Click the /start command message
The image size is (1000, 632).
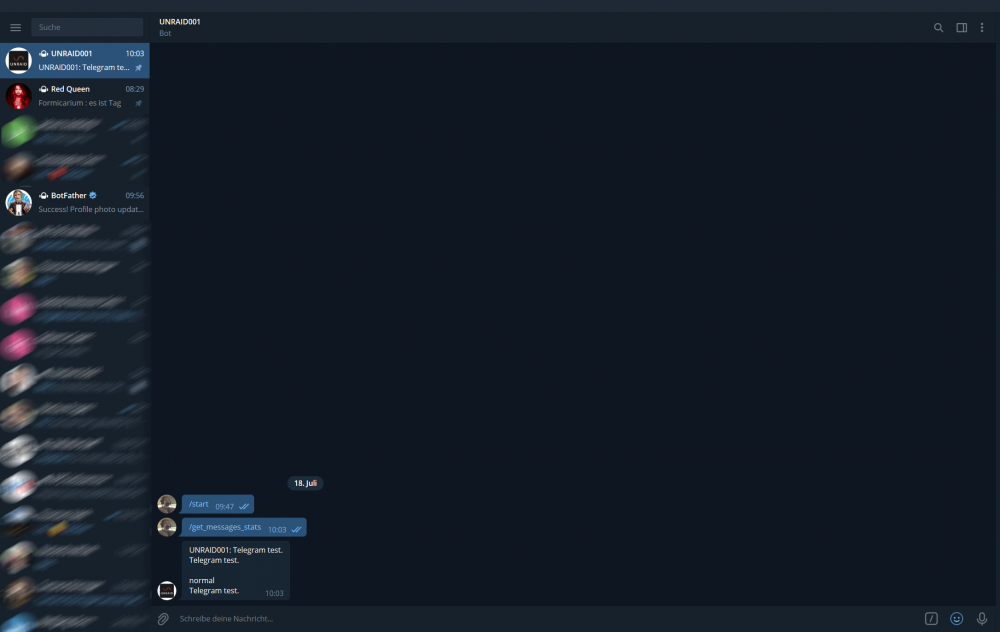(x=217, y=504)
